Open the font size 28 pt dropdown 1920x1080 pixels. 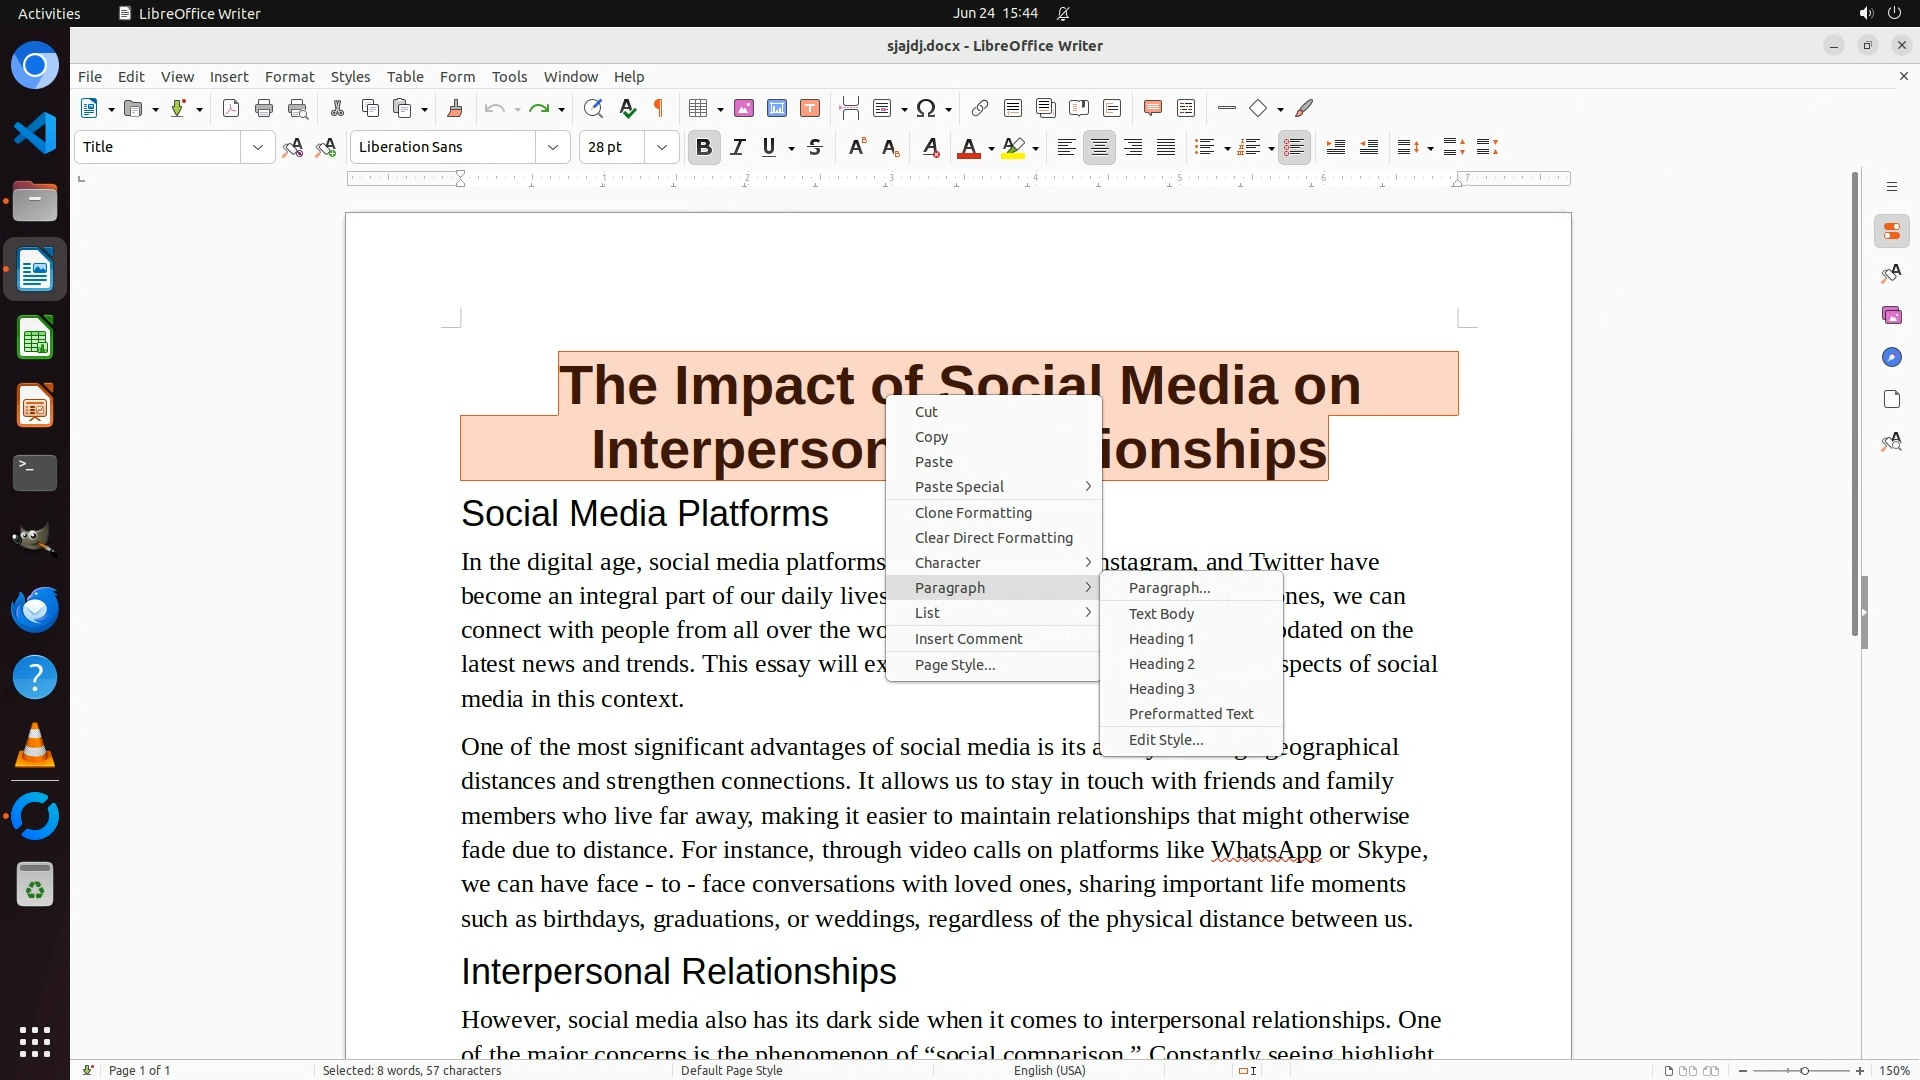tap(661, 147)
